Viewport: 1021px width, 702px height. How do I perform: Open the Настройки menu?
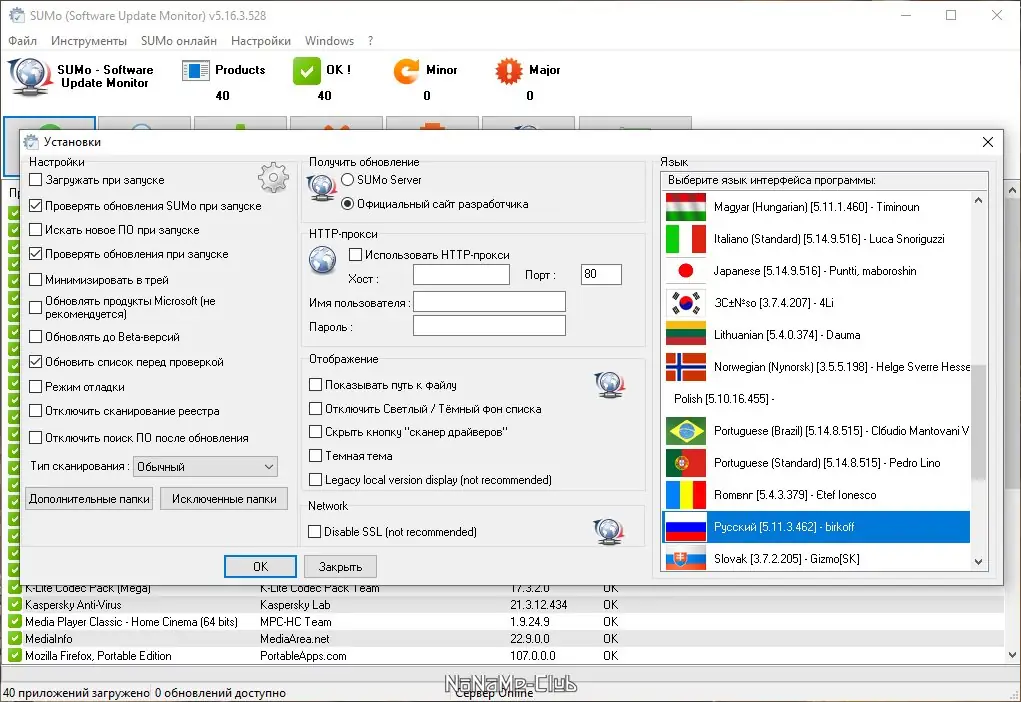click(260, 40)
